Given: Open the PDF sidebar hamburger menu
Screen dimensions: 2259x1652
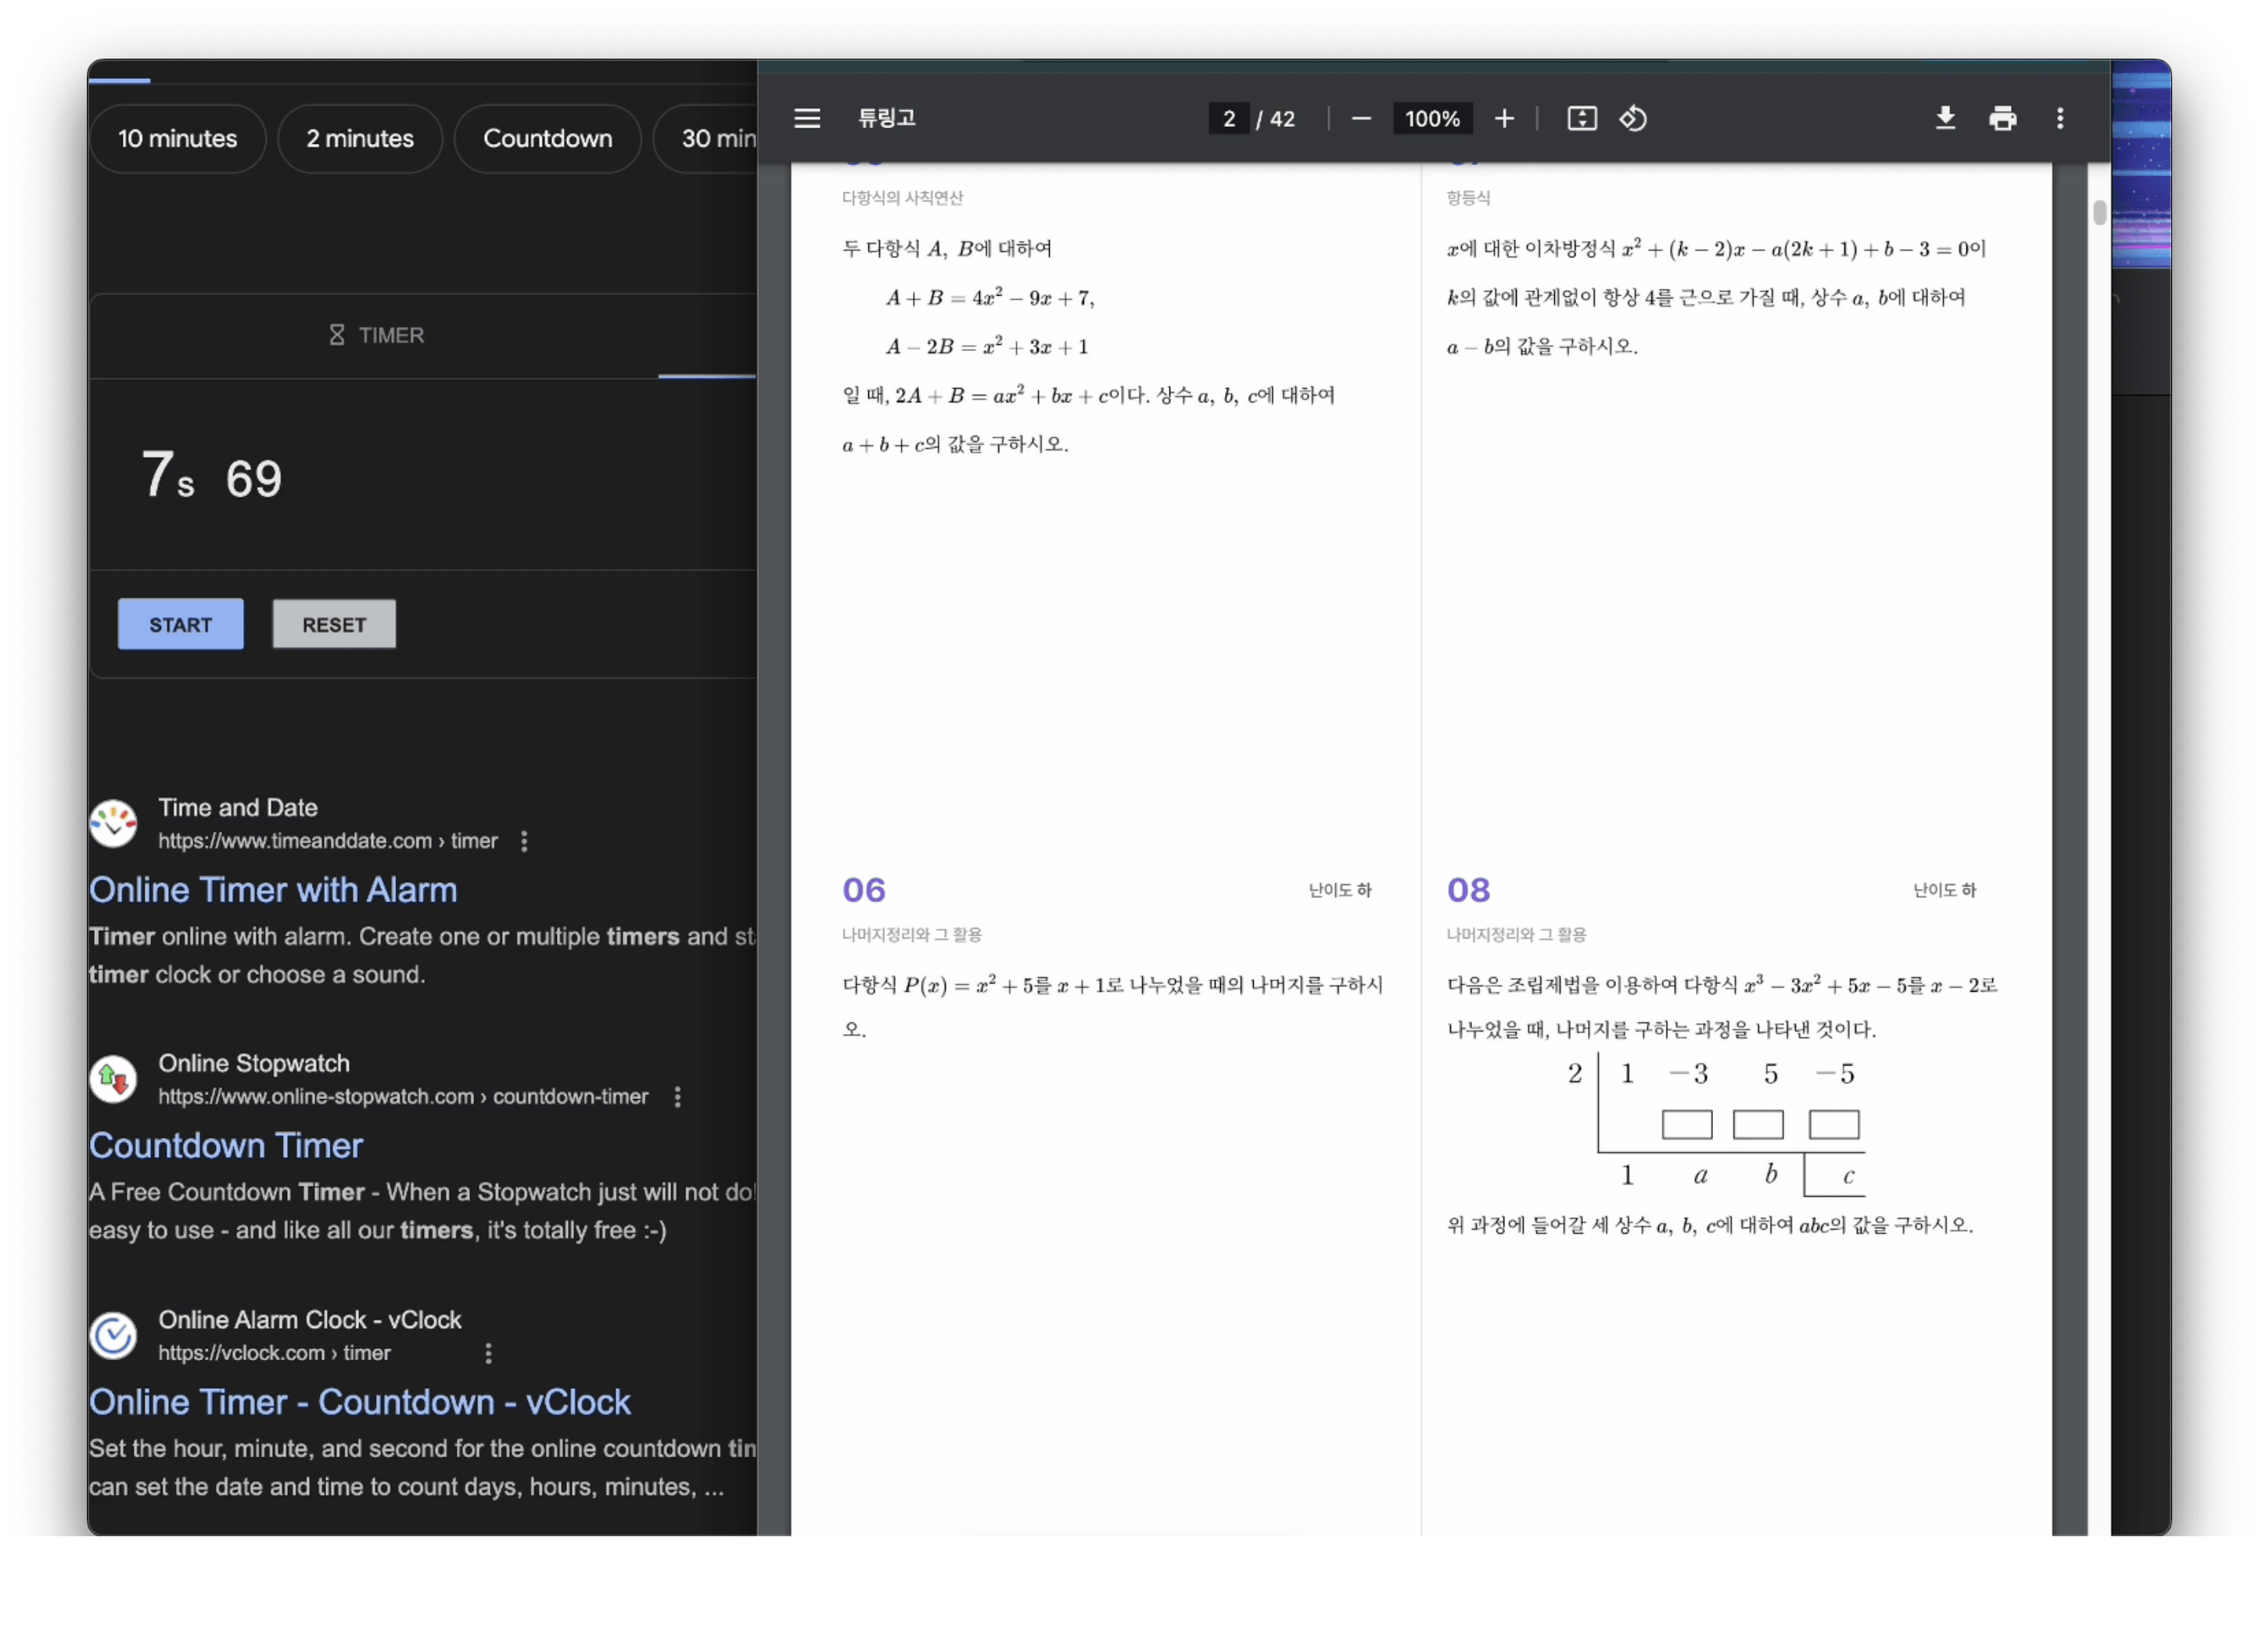Looking at the screenshot, I should click(807, 119).
